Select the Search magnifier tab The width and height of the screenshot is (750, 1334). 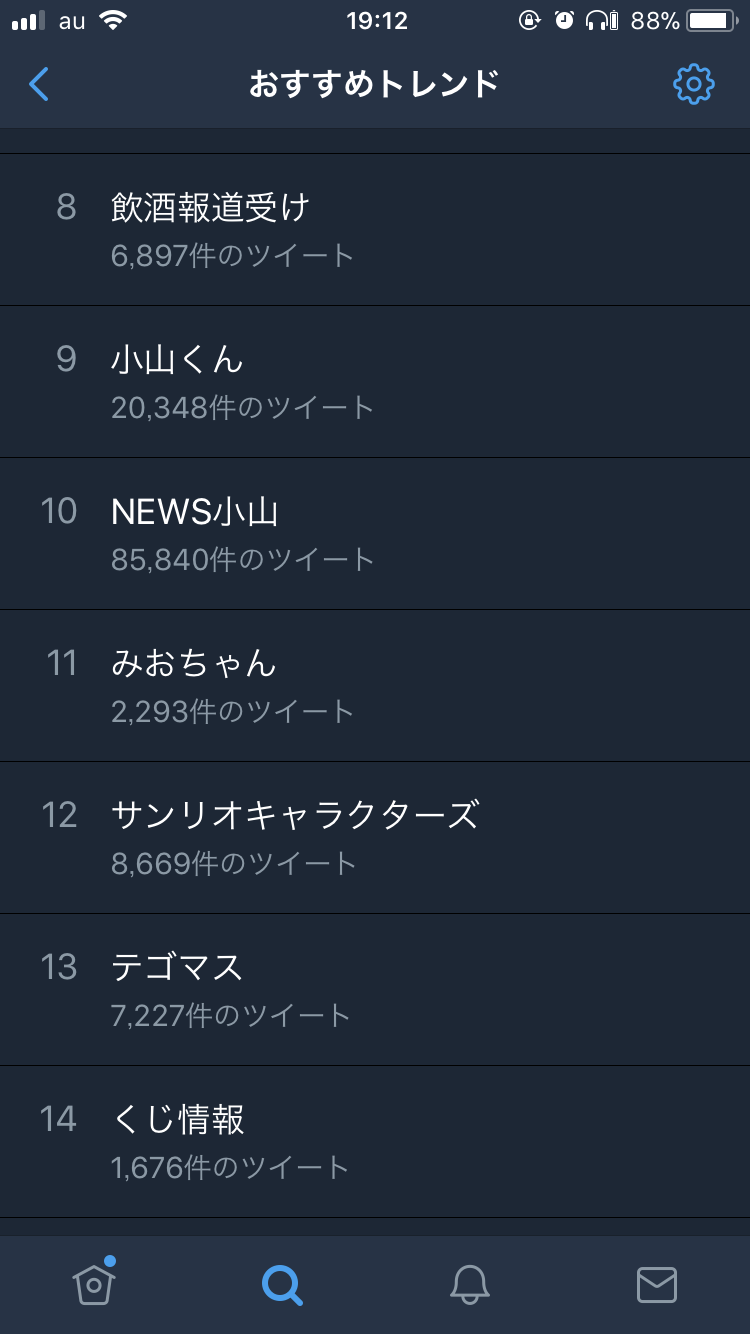click(x=282, y=1285)
